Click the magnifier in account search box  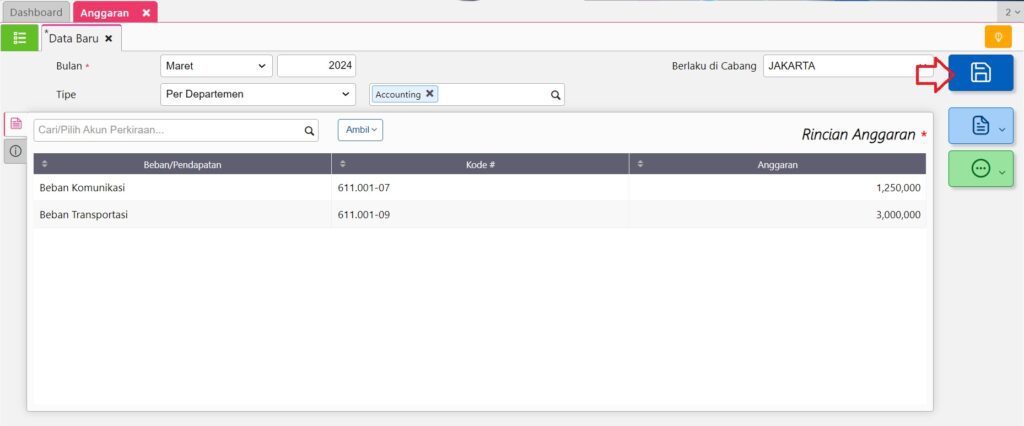point(309,130)
